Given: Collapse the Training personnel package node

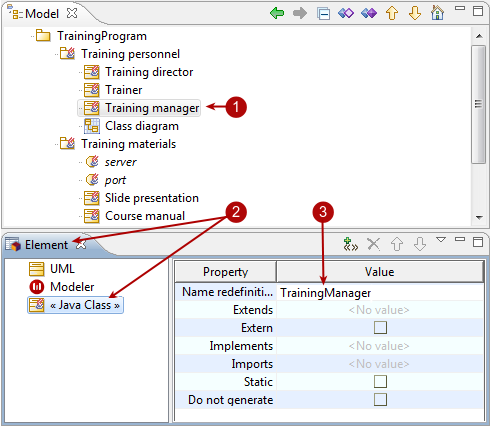Looking at the screenshot, I should click(57, 54).
